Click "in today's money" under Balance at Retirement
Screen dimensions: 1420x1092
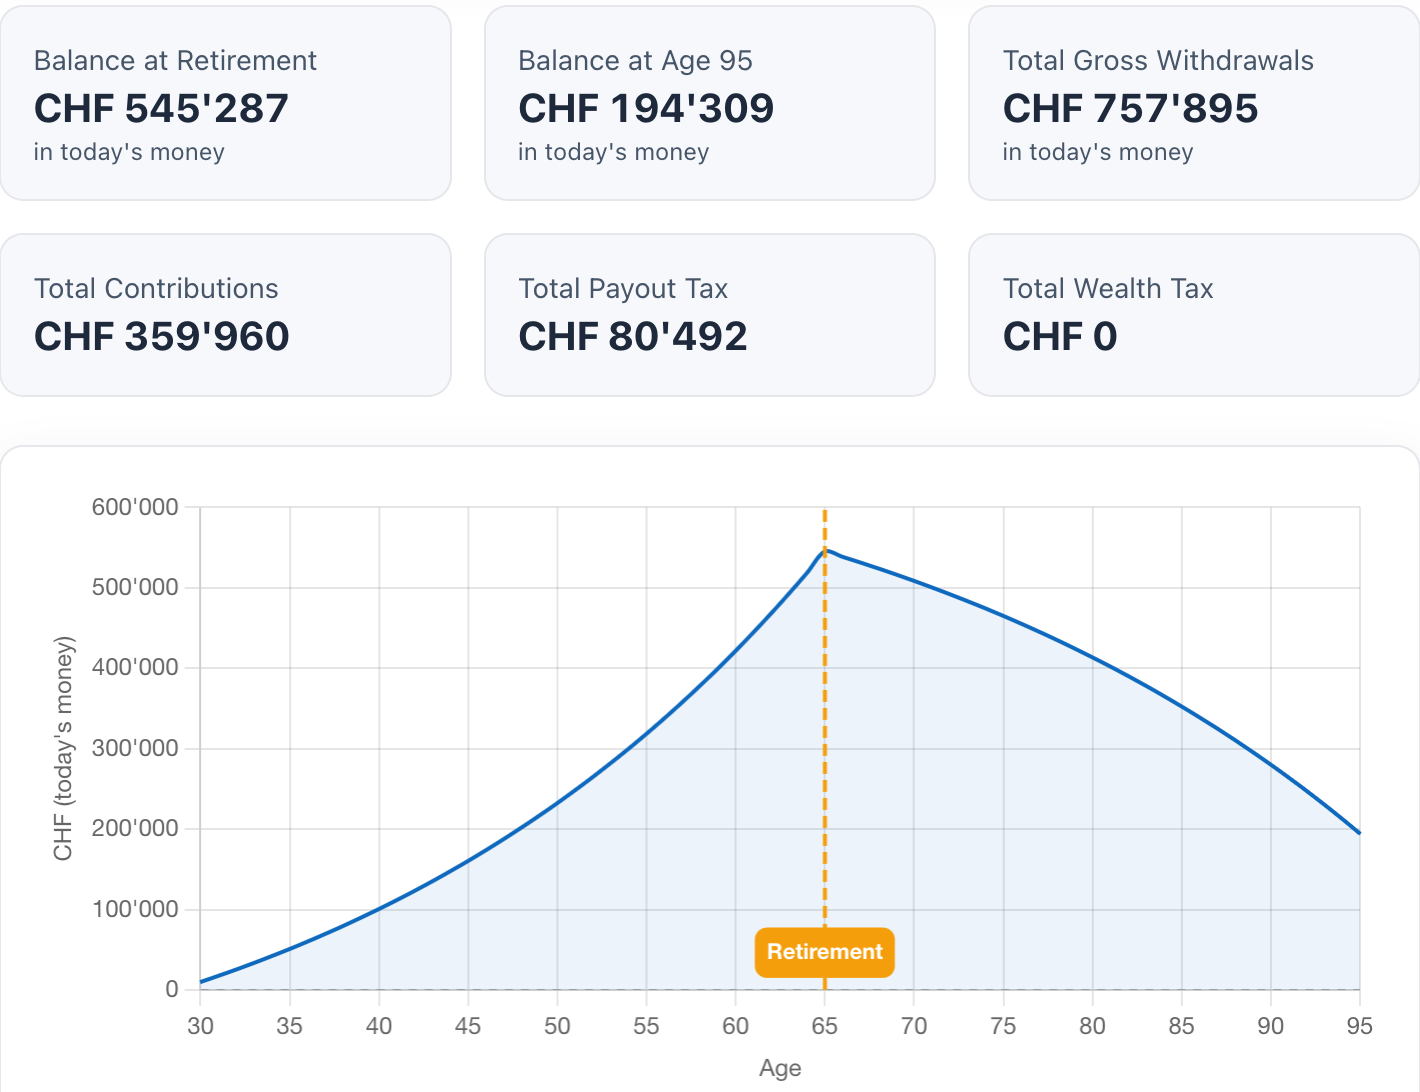(129, 152)
